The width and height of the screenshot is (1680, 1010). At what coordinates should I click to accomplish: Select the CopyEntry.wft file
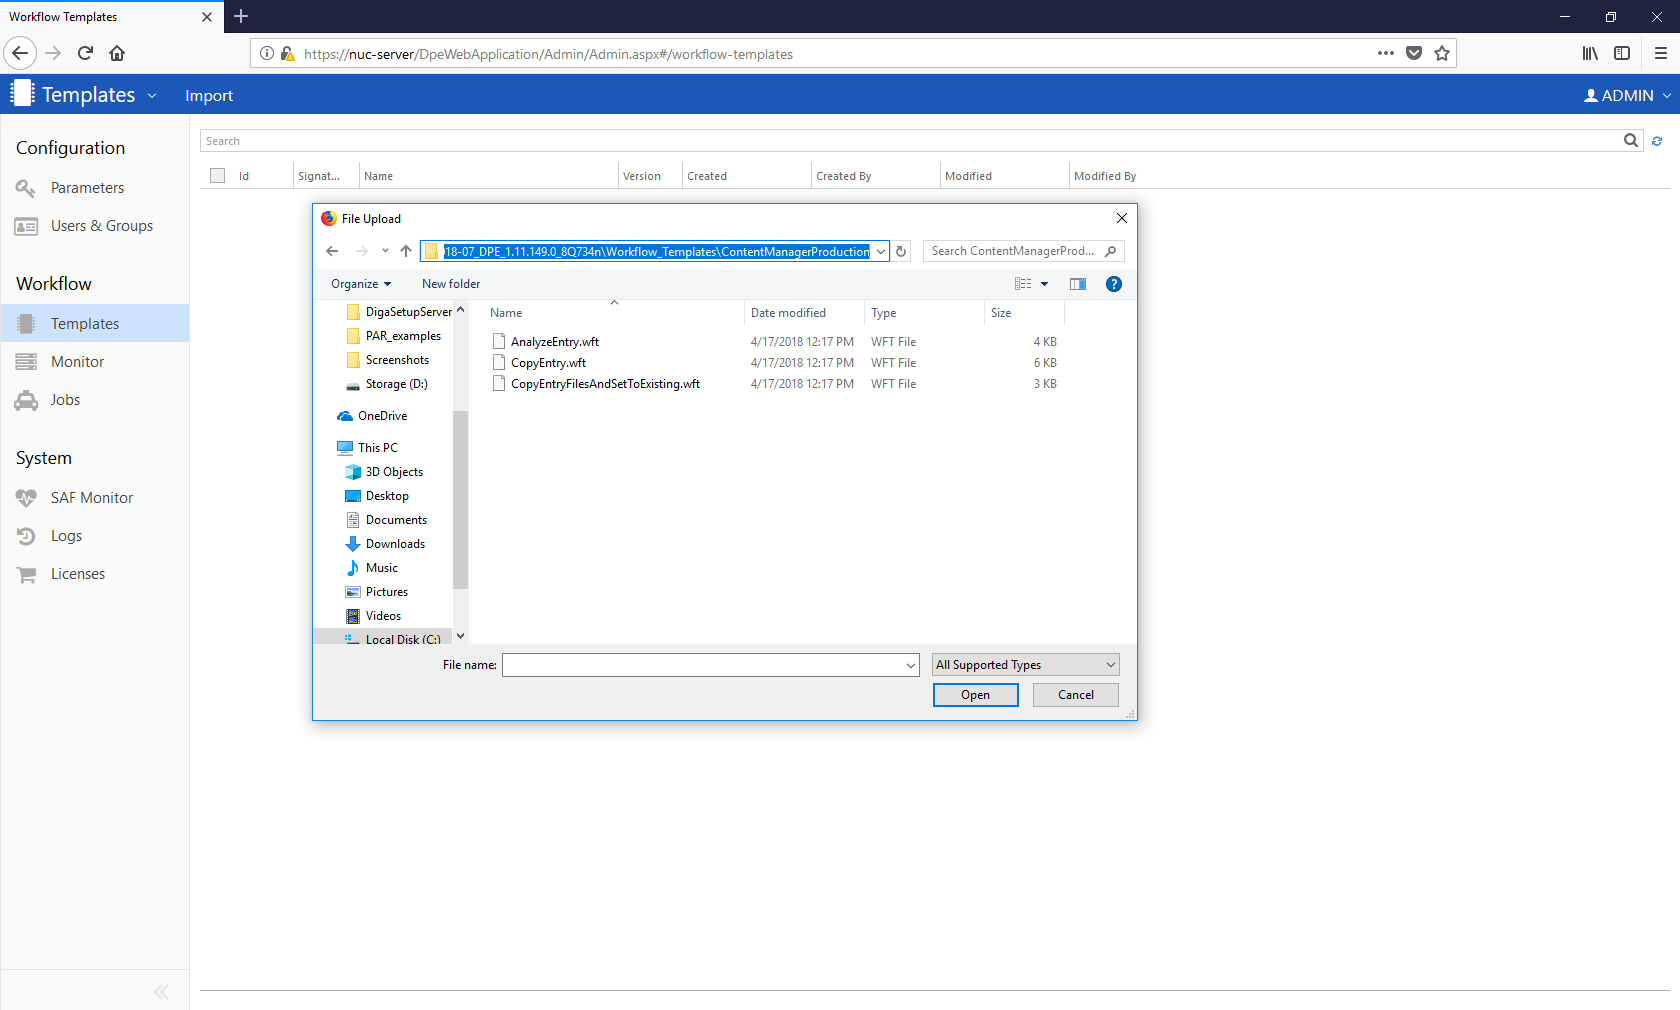(x=548, y=363)
